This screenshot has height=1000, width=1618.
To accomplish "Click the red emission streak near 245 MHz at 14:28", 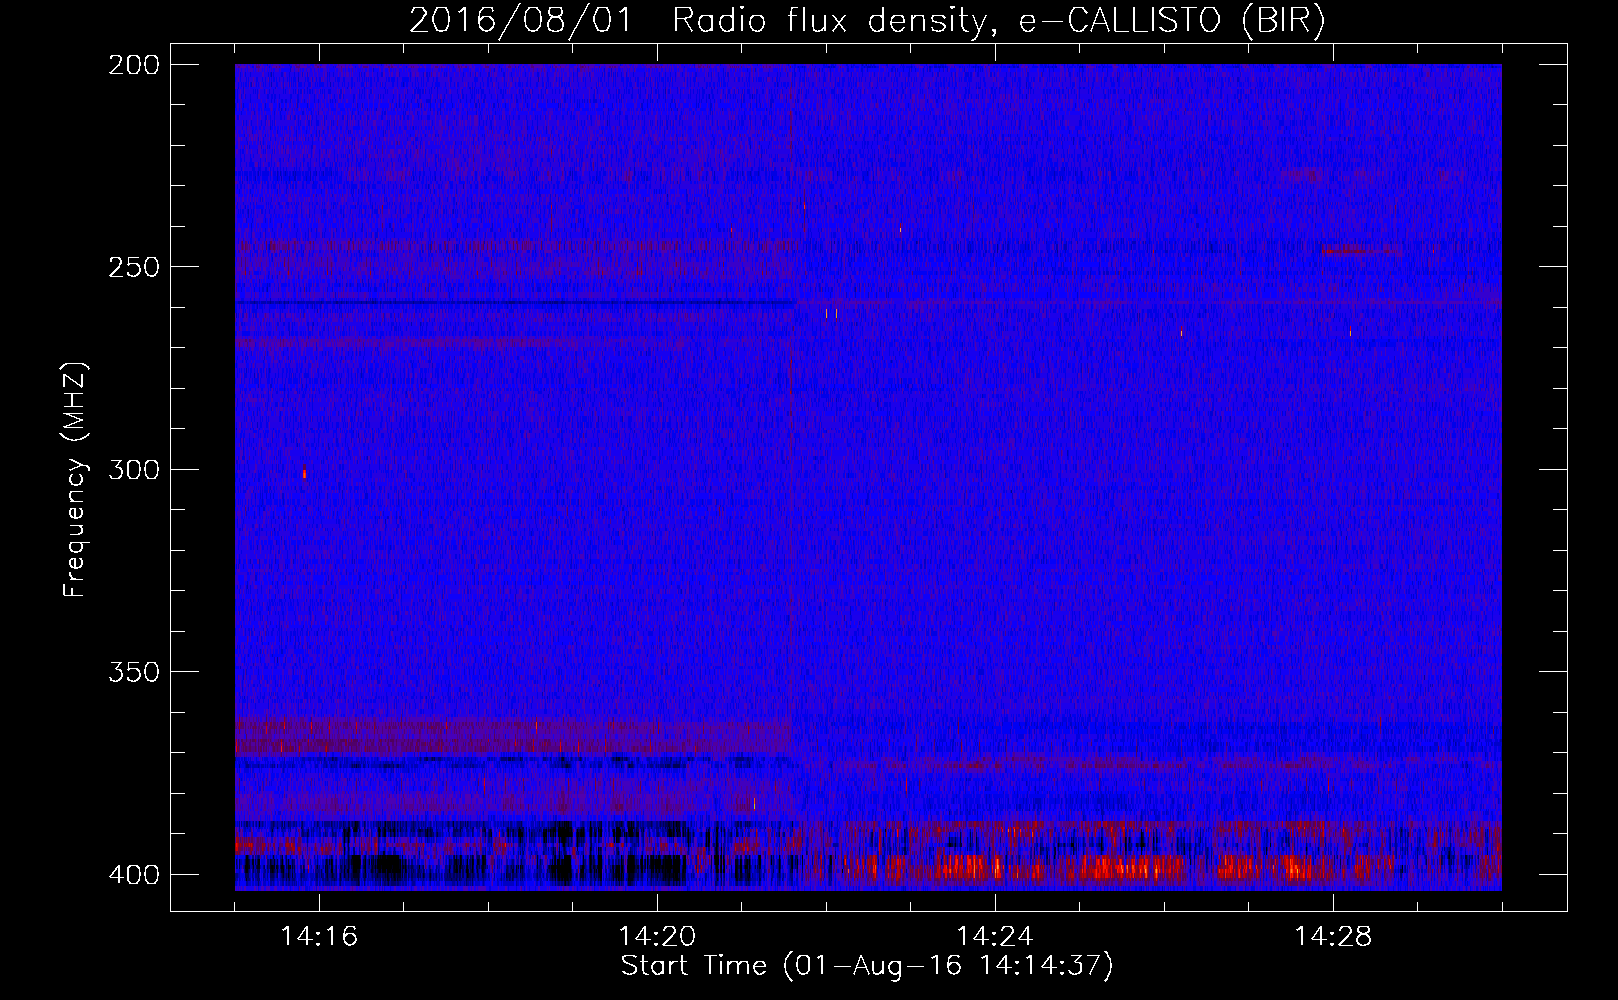I will tap(1360, 250).
